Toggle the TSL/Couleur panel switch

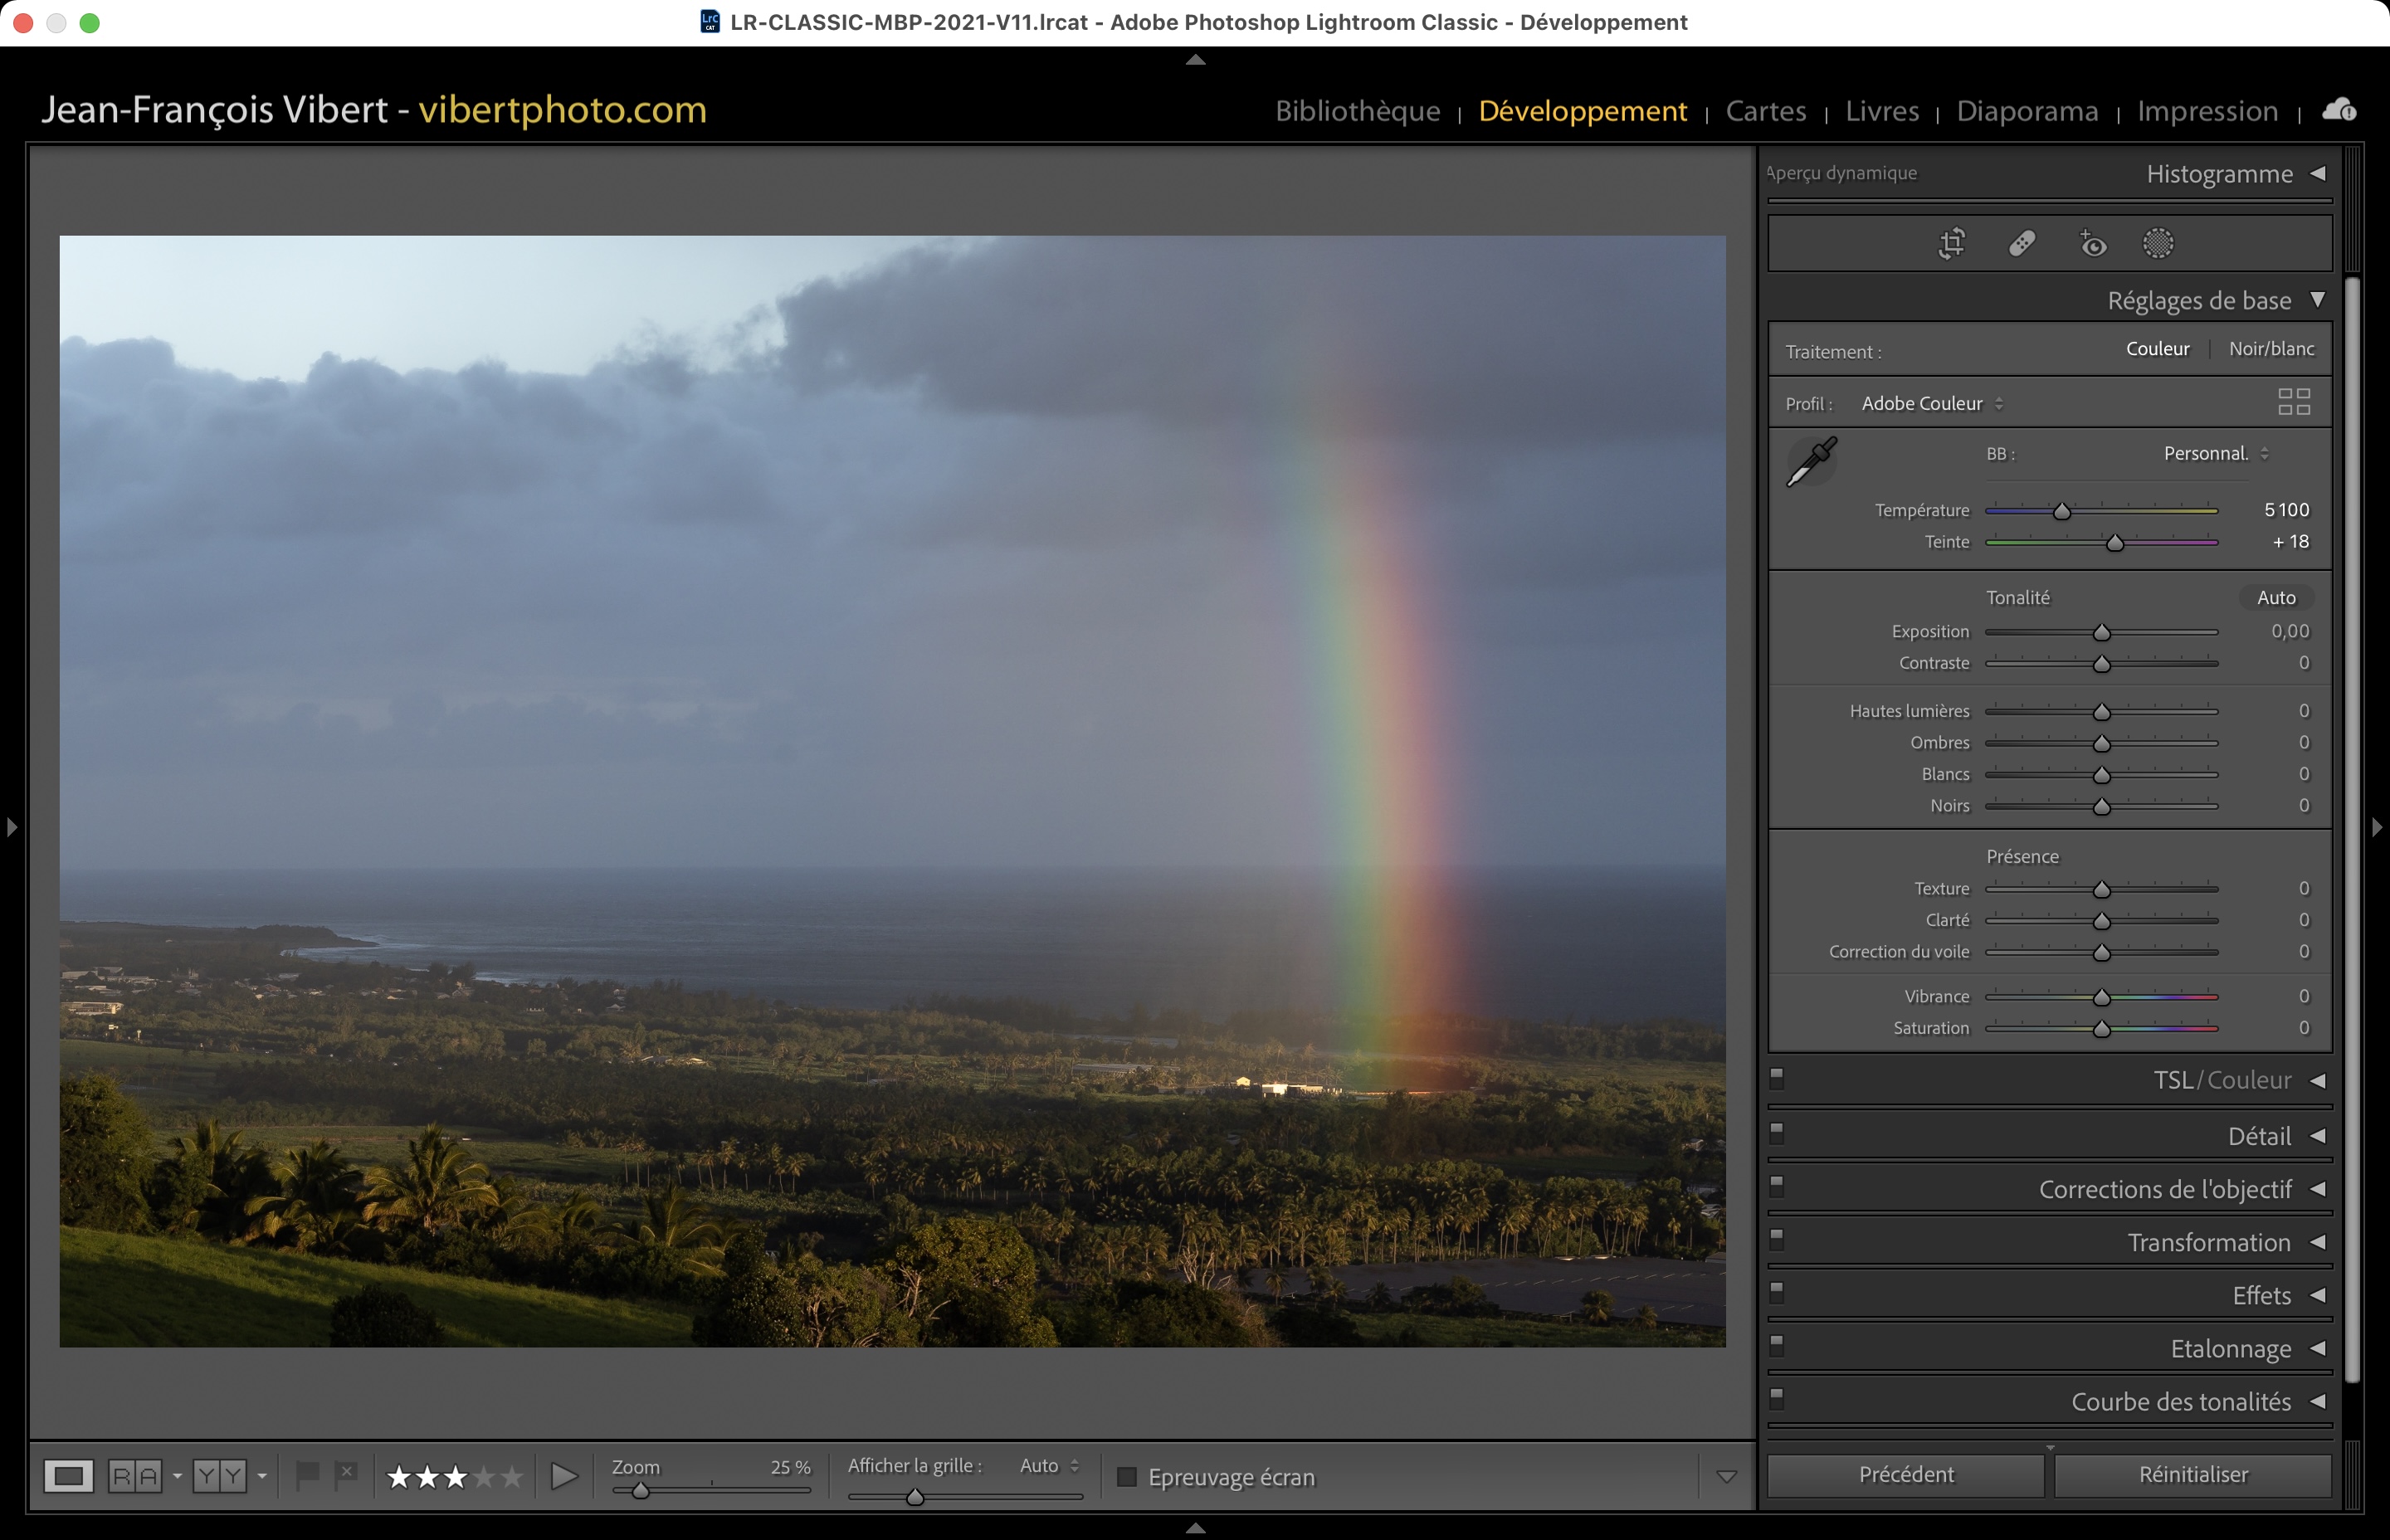1777,1078
